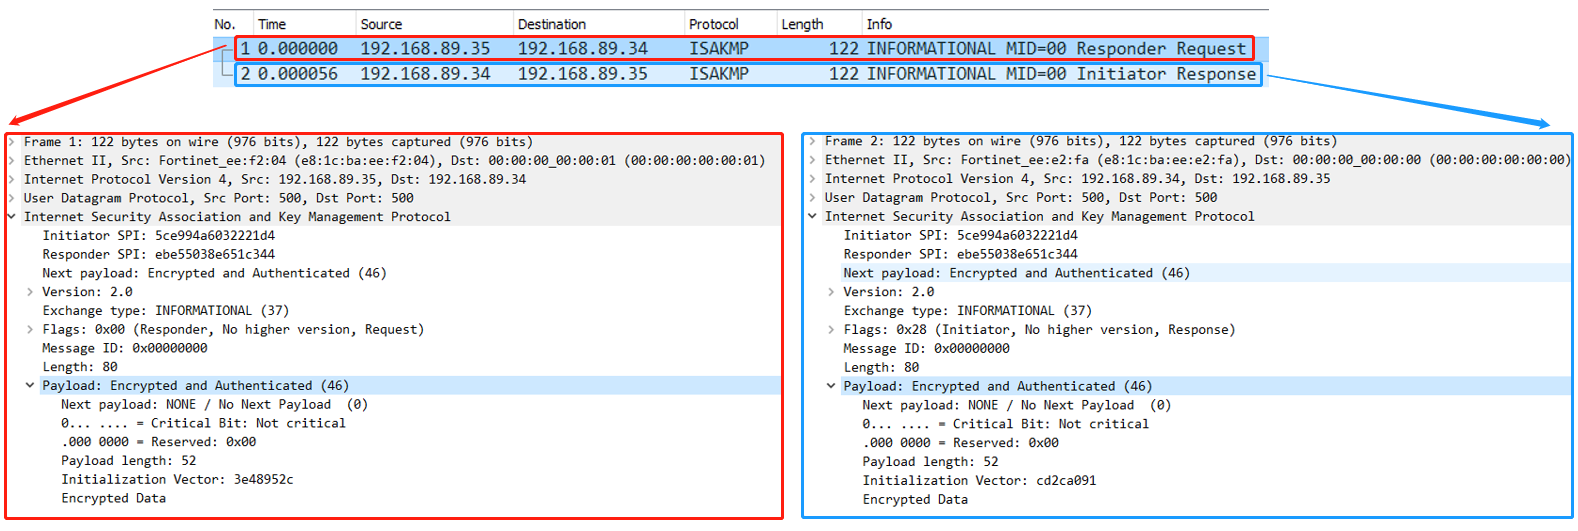Select packet 2 Initiator Response row
Viewport: 1578px width, 531px height.
(x=740, y=74)
